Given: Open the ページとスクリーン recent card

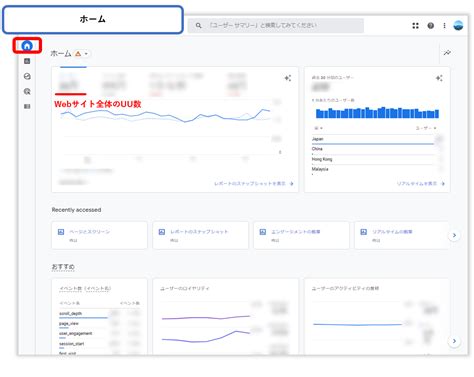Looking at the screenshot, I should tap(99, 235).
